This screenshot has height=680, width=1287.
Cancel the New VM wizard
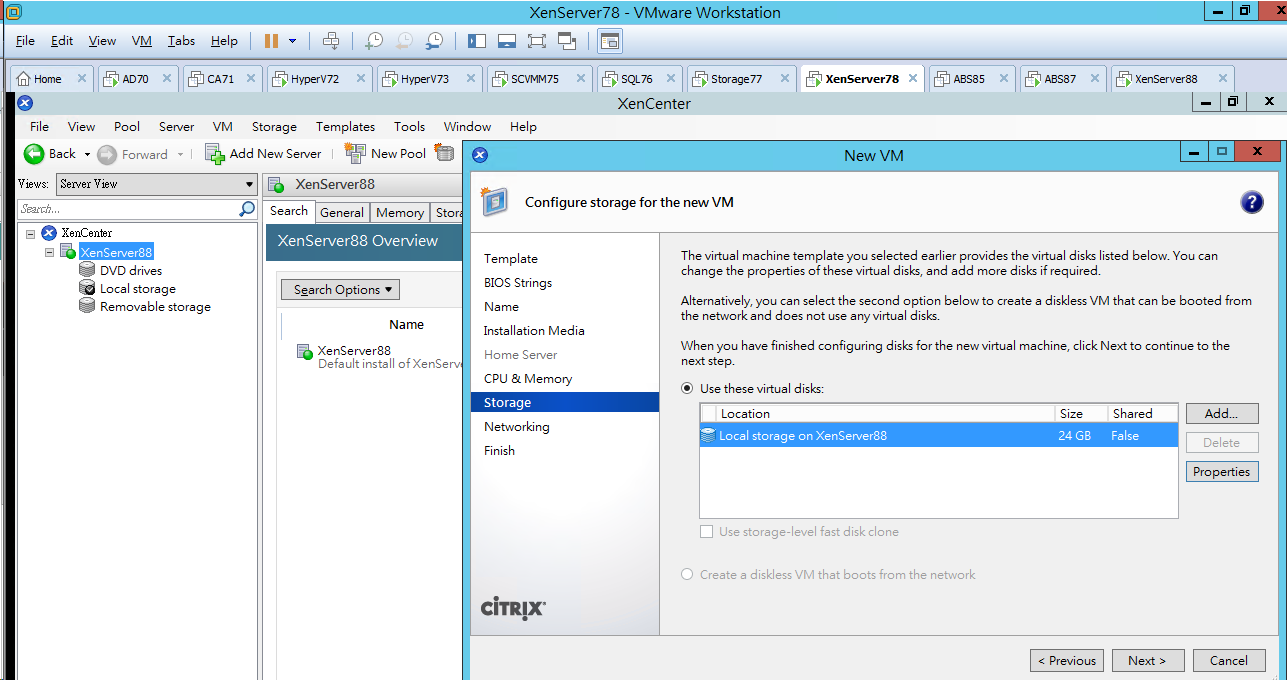pos(1228,660)
